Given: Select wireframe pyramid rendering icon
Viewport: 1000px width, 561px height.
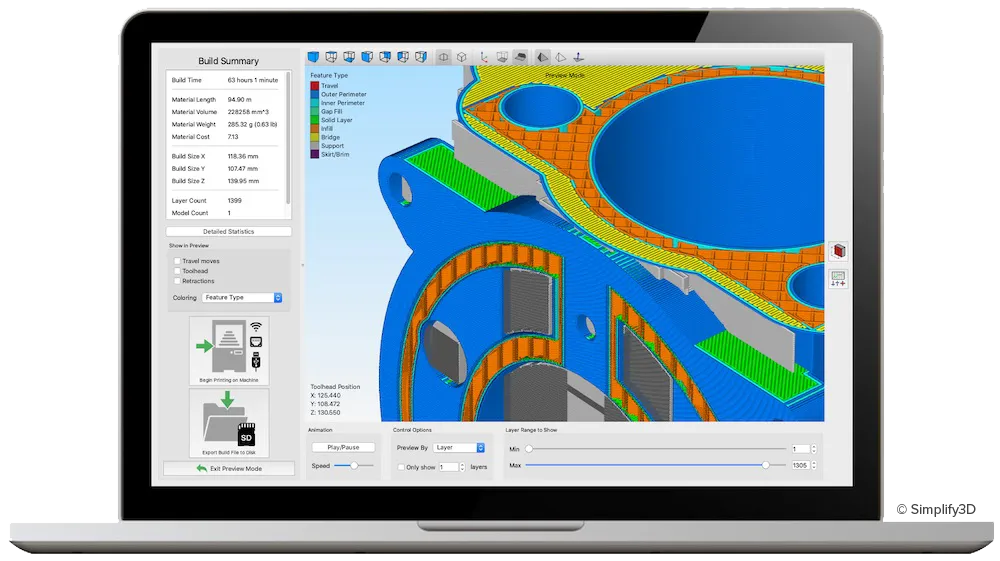Looking at the screenshot, I should (560, 57).
